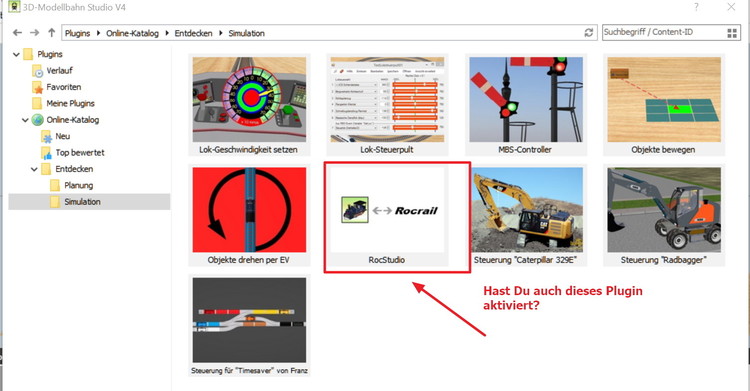Viewport: 750px width, 391px height.
Task: Select the MBS-Controller plugin
Action: click(x=525, y=105)
